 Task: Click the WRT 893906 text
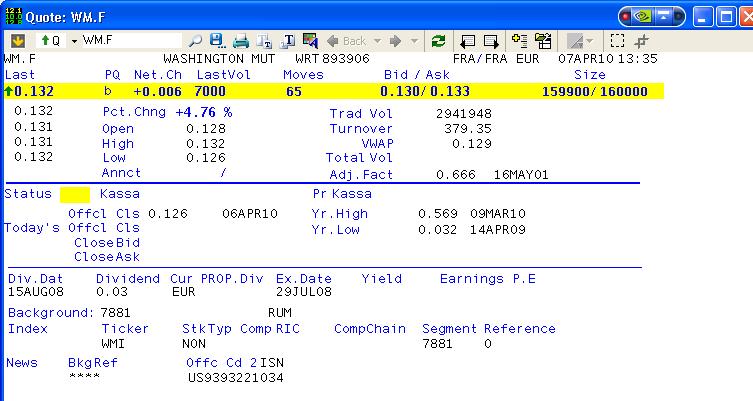(332, 59)
